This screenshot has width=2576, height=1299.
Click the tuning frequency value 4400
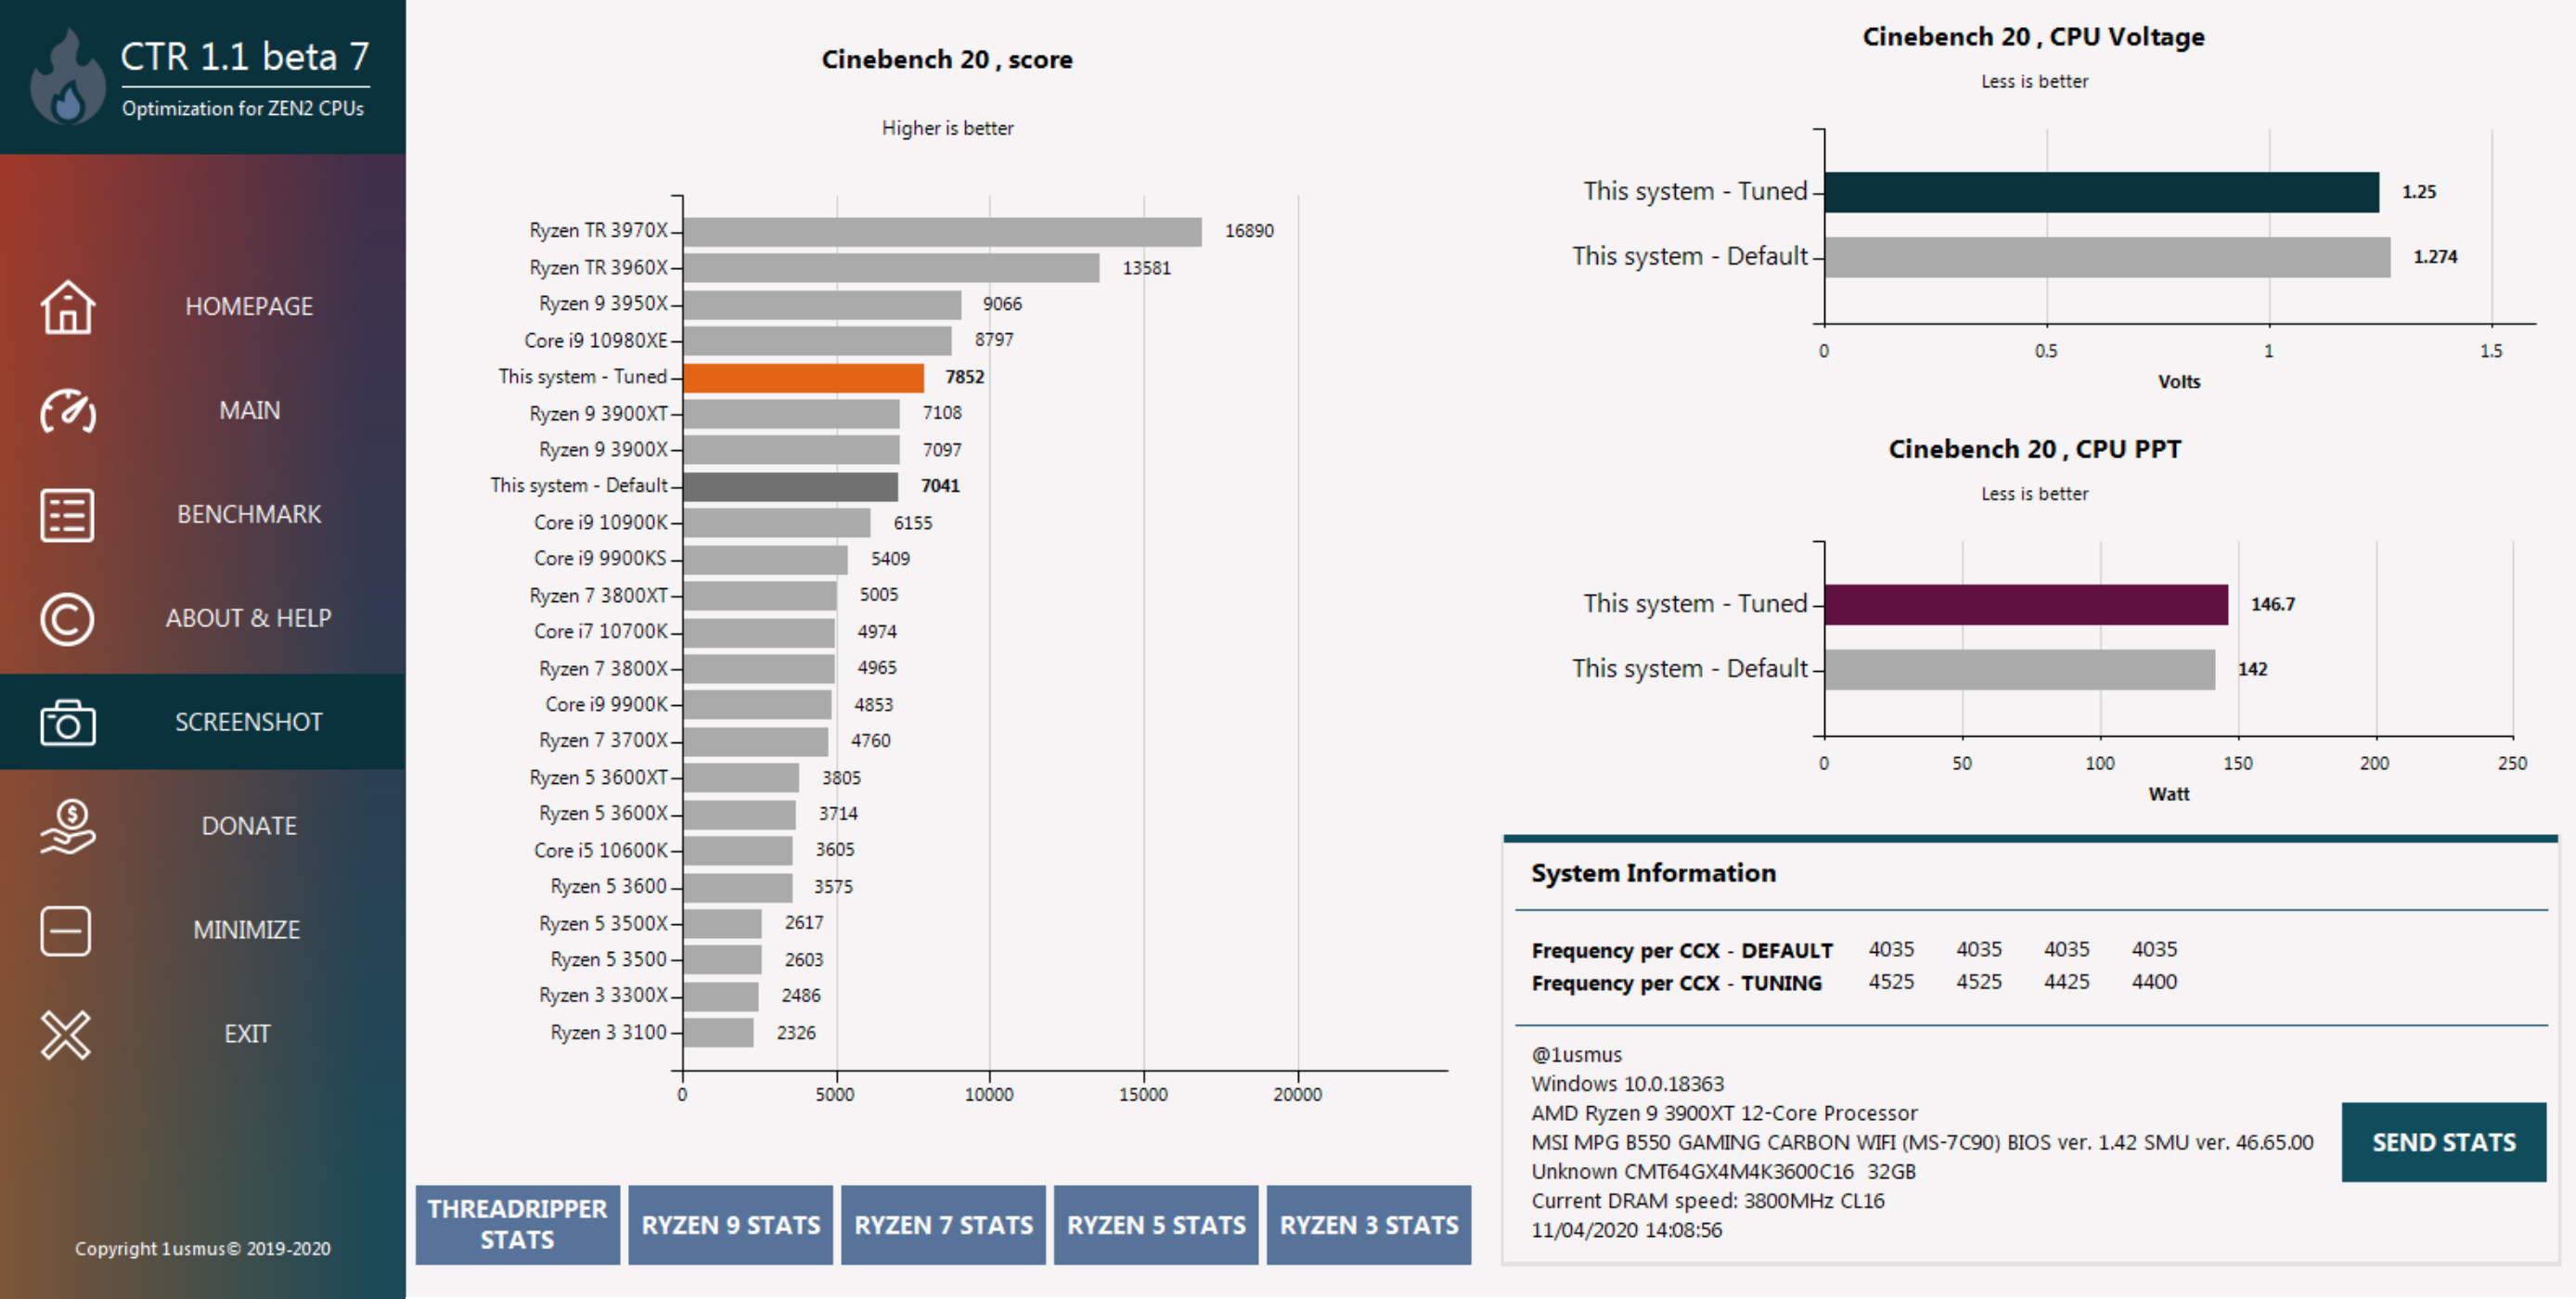(x=2153, y=982)
